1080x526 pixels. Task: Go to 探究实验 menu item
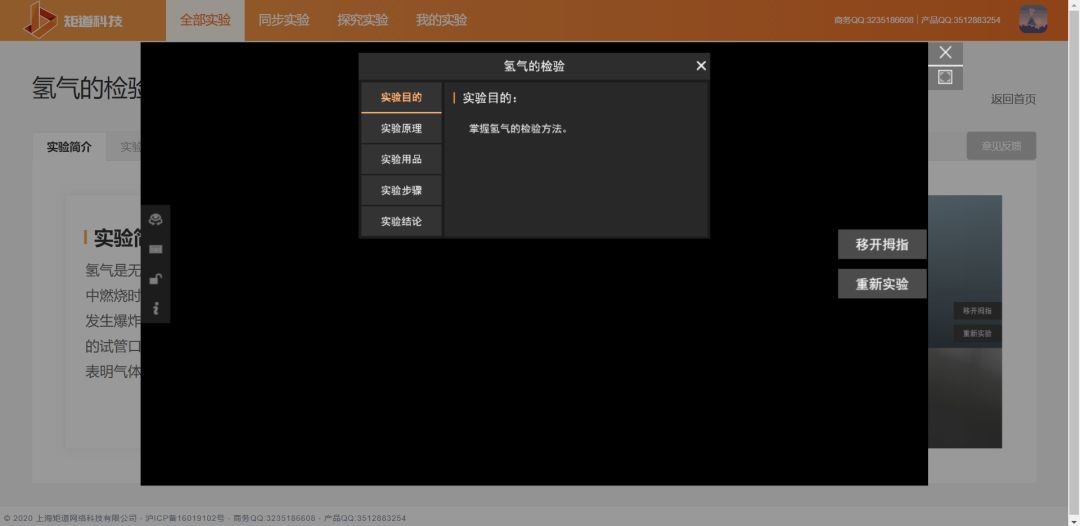click(362, 20)
